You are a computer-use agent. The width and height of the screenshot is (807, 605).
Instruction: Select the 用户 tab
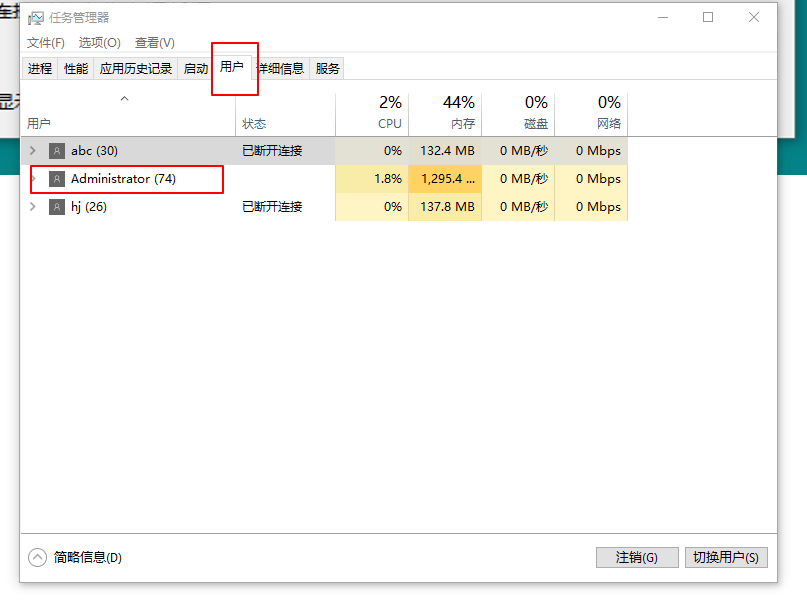(x=232, y=67)
